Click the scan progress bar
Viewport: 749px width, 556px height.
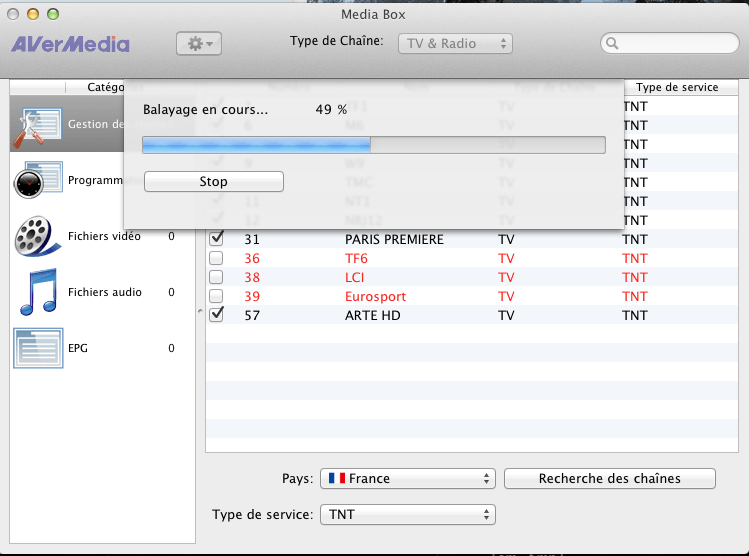[374, 145]
